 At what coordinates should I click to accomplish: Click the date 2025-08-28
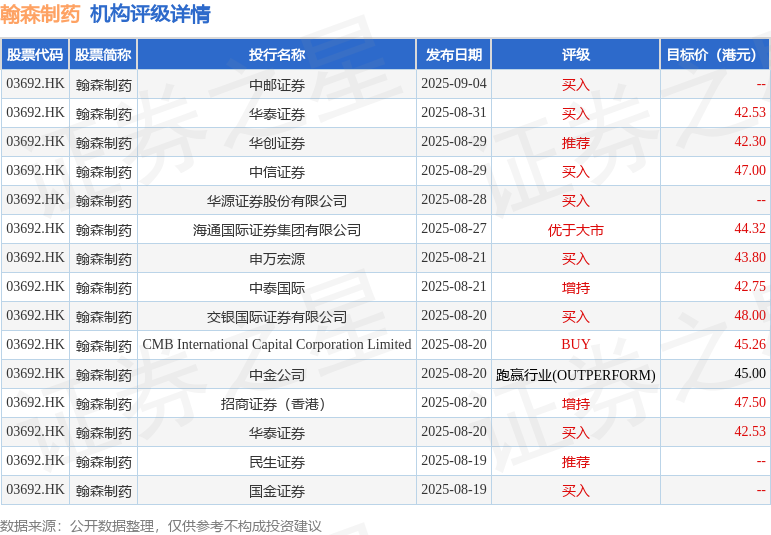click(x=454, y=200)
